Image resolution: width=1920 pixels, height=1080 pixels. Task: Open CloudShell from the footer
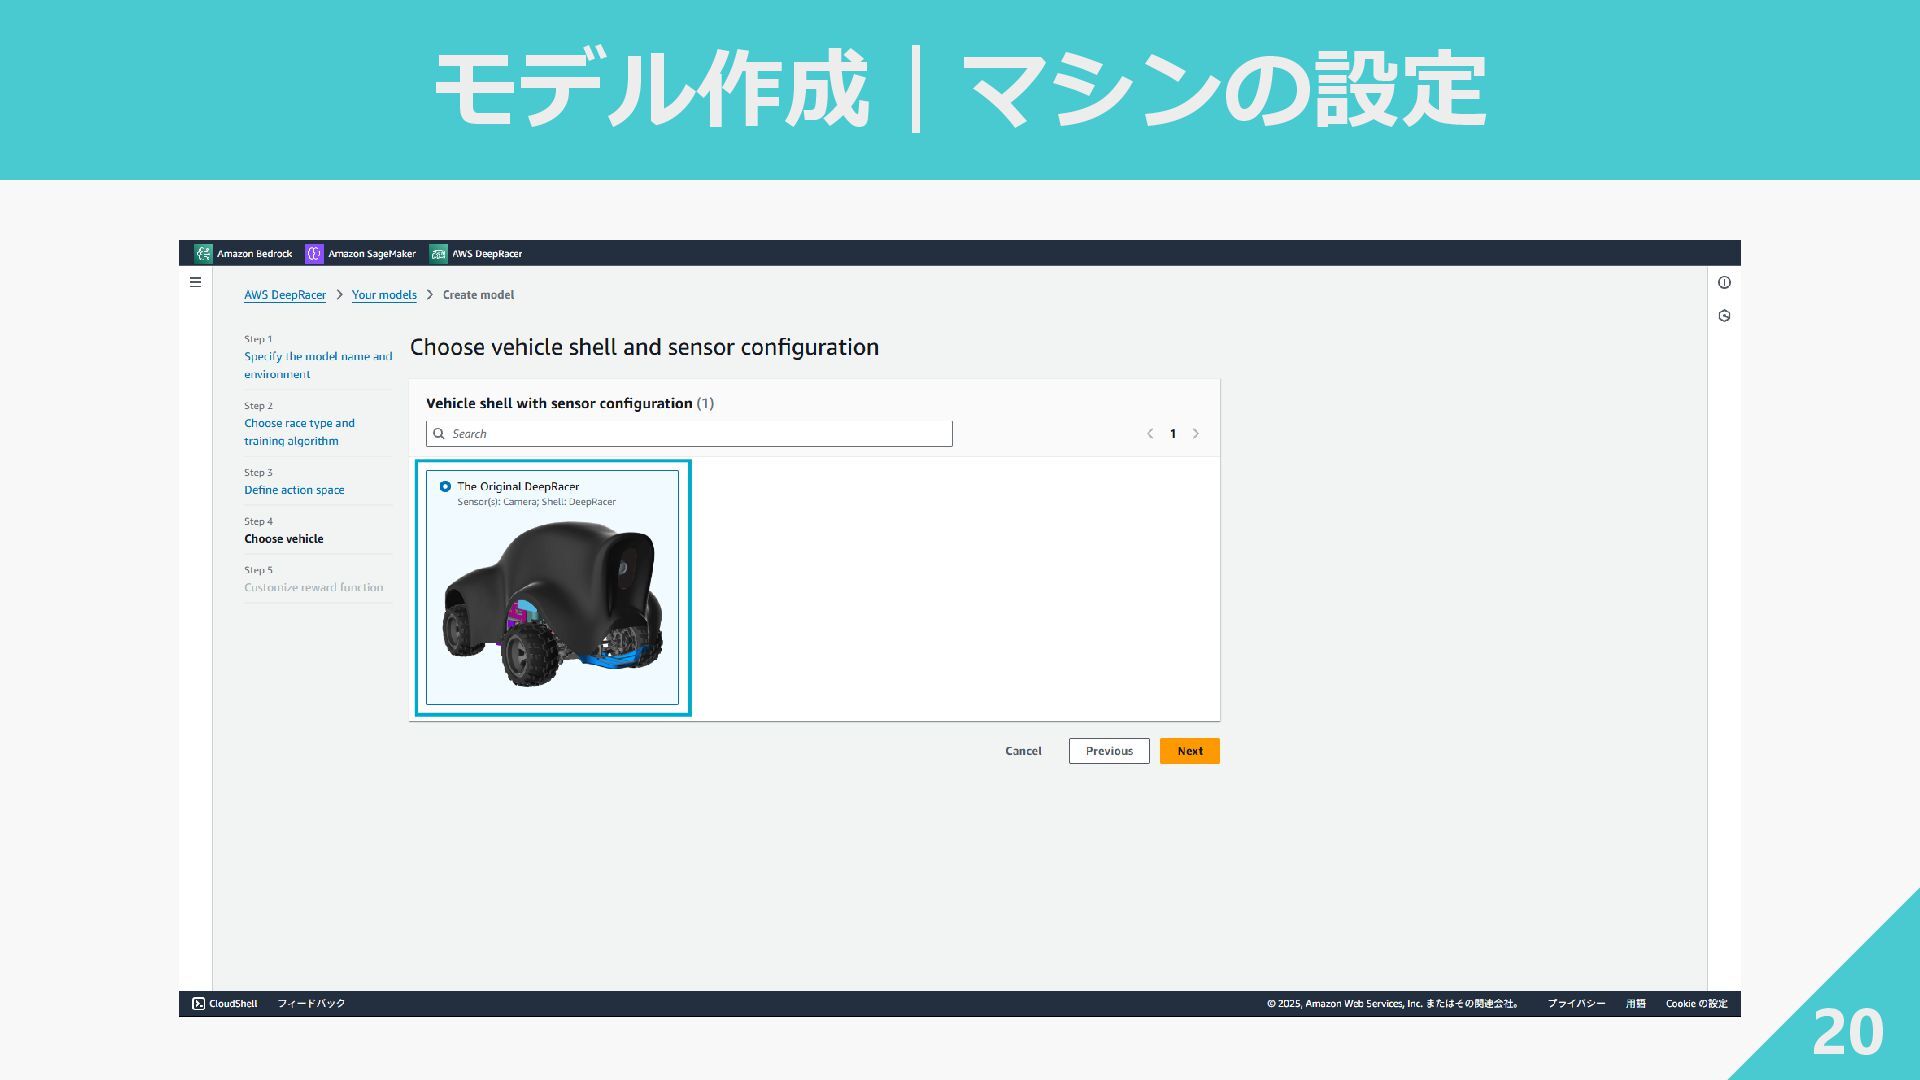pyautogui.click(x=225, y=1003)
